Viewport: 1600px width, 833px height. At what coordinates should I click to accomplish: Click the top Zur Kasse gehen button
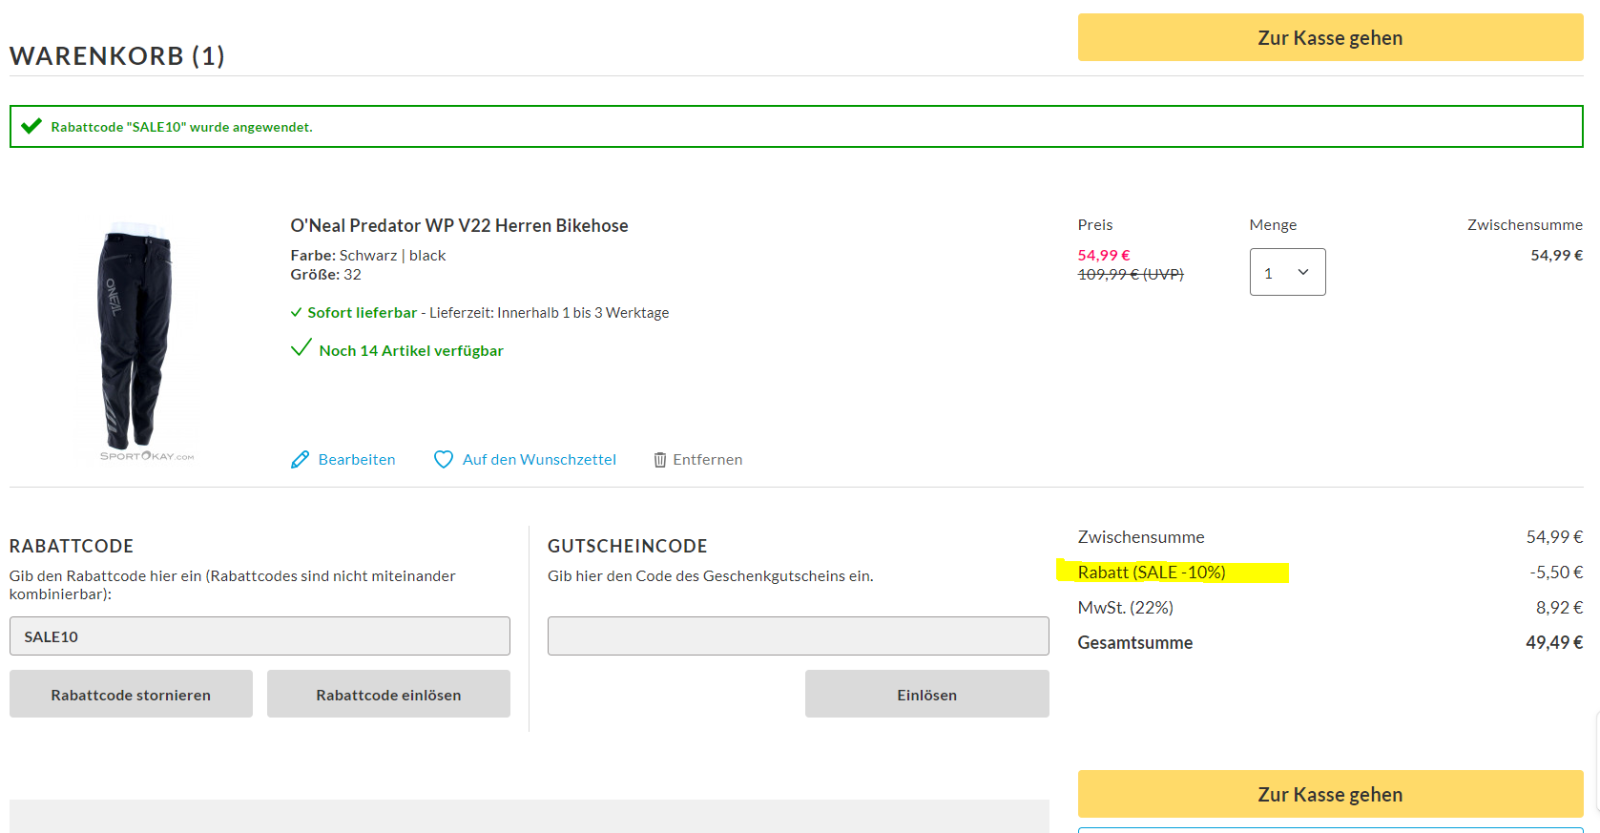[x=1330, y=38]
